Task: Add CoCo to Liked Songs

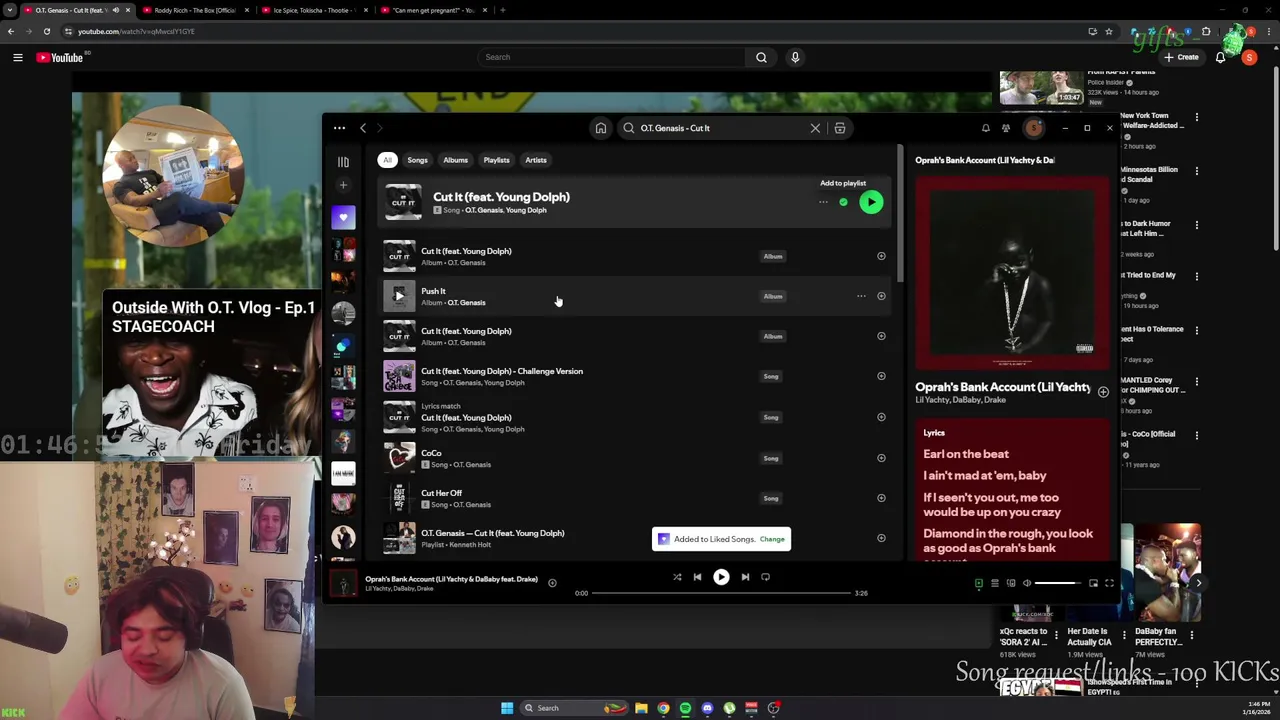Action: coord(881,458)
